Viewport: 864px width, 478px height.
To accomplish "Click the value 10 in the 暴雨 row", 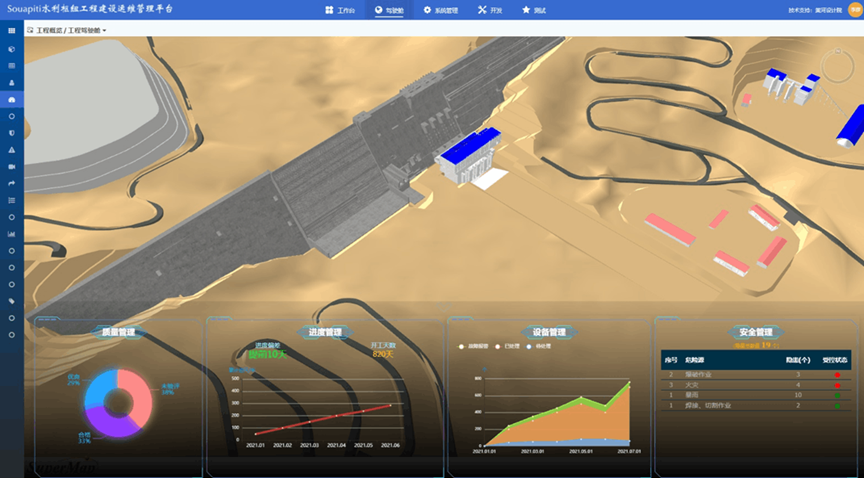I will click(x=797, y=395).
